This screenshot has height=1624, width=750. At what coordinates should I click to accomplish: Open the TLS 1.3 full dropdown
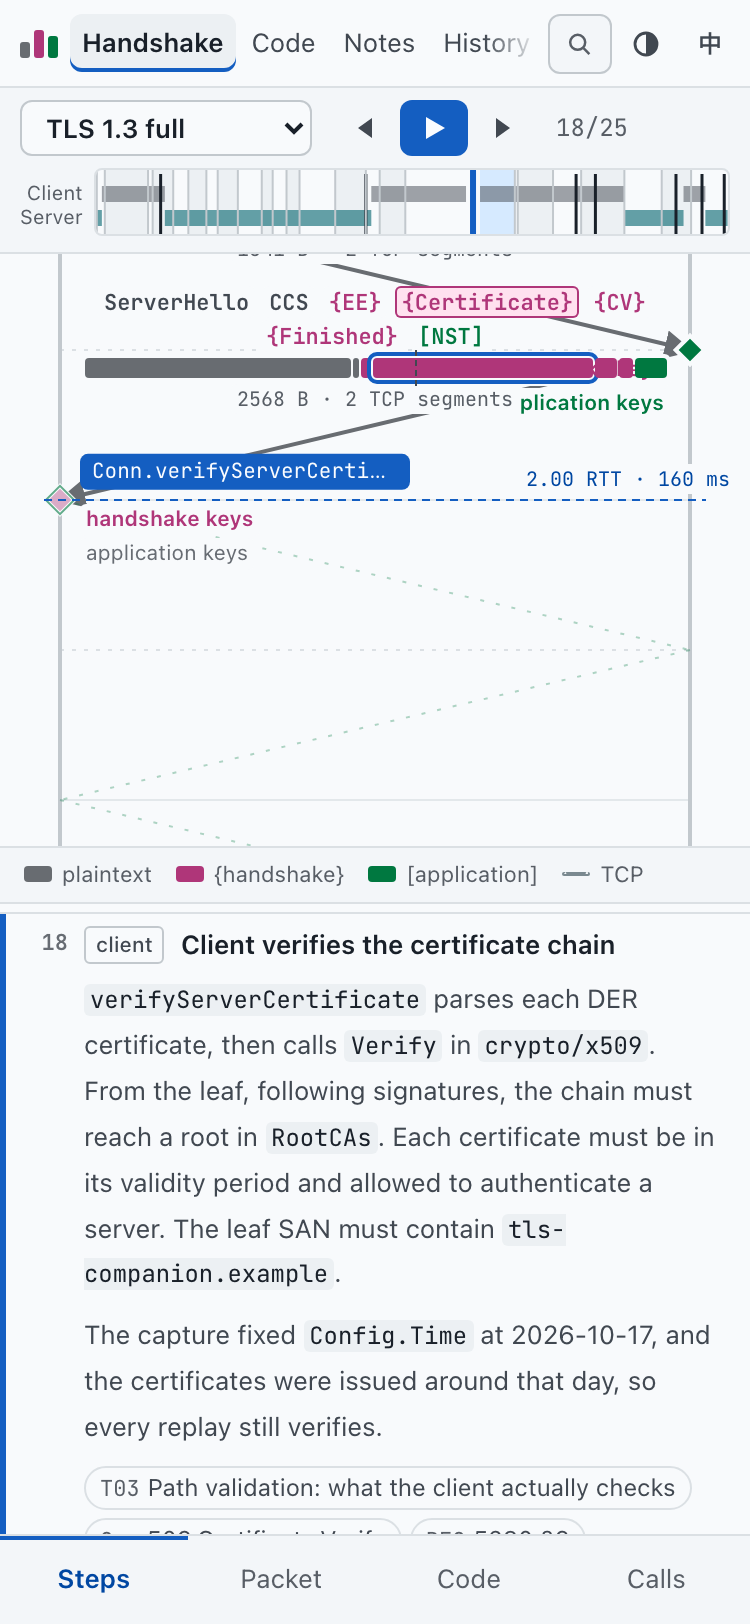[x=166, y=128]
